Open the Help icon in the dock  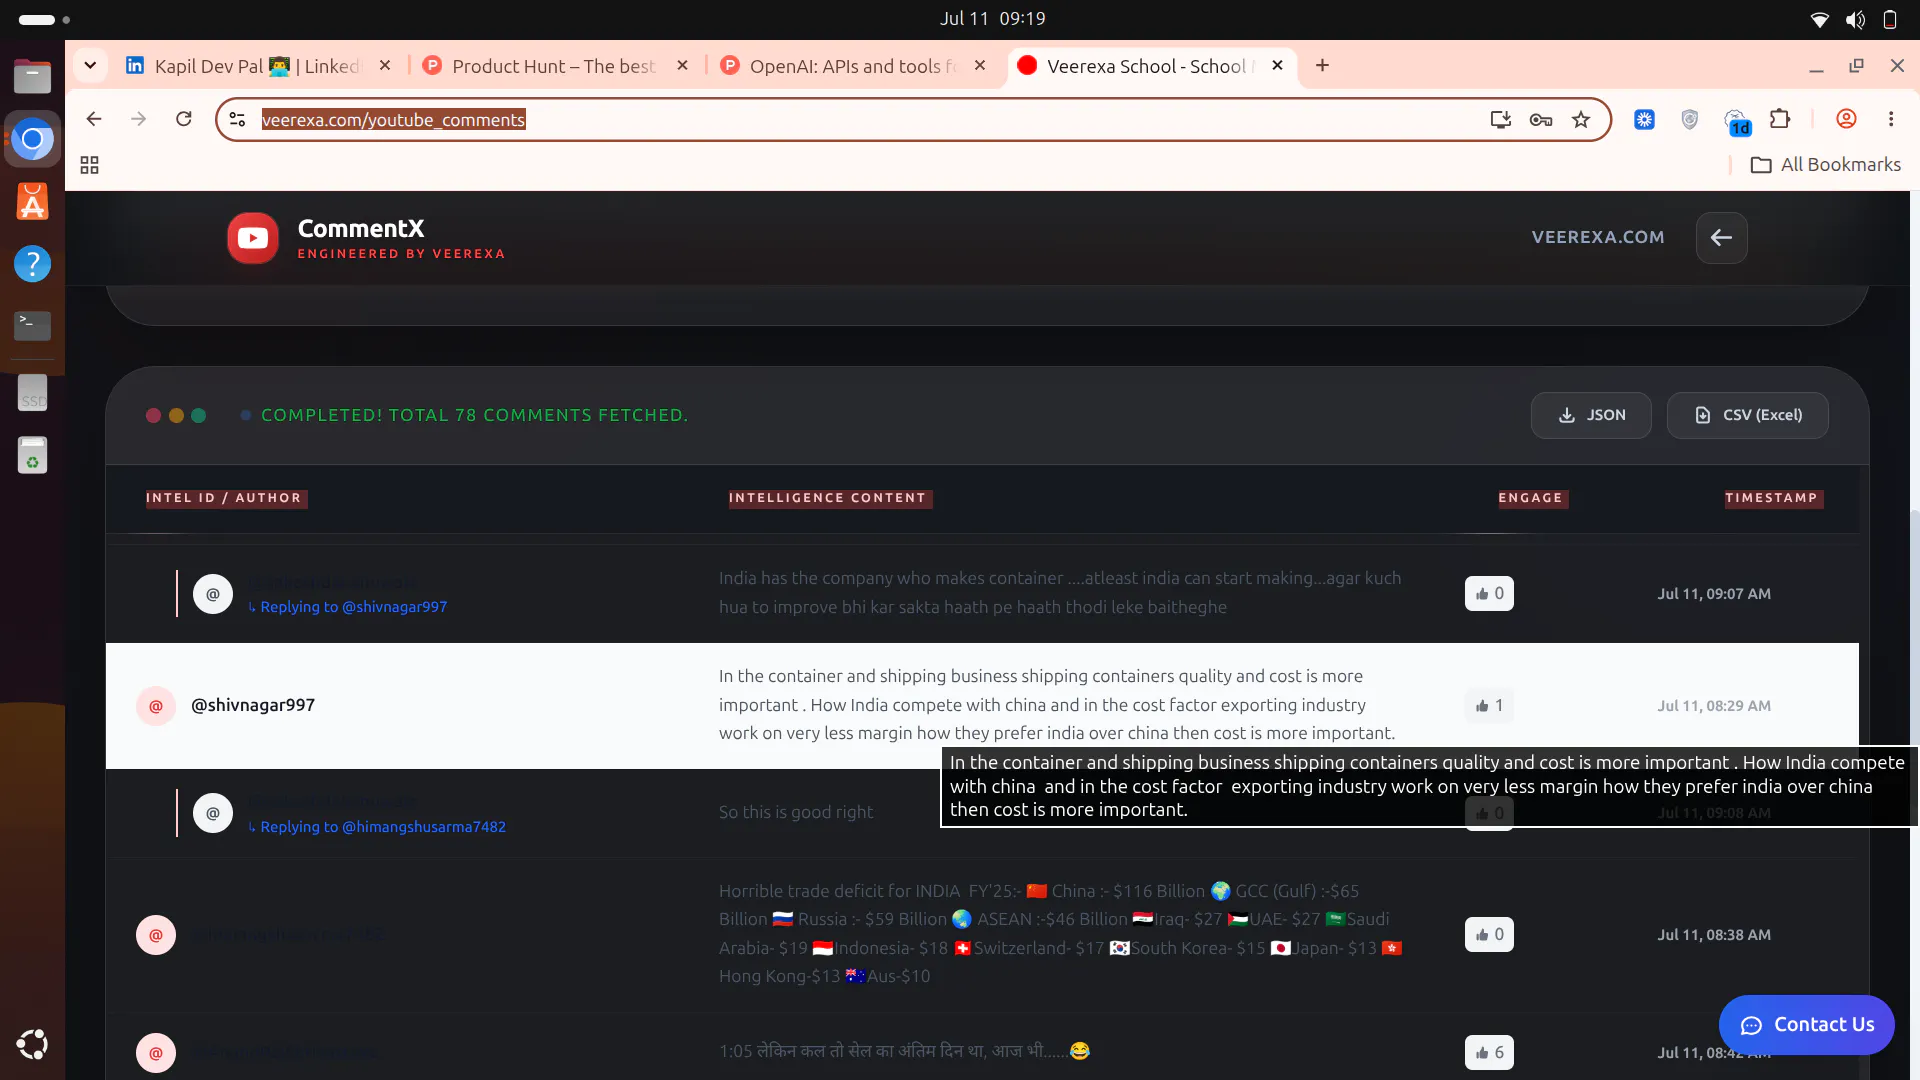[x=33, y=264]
